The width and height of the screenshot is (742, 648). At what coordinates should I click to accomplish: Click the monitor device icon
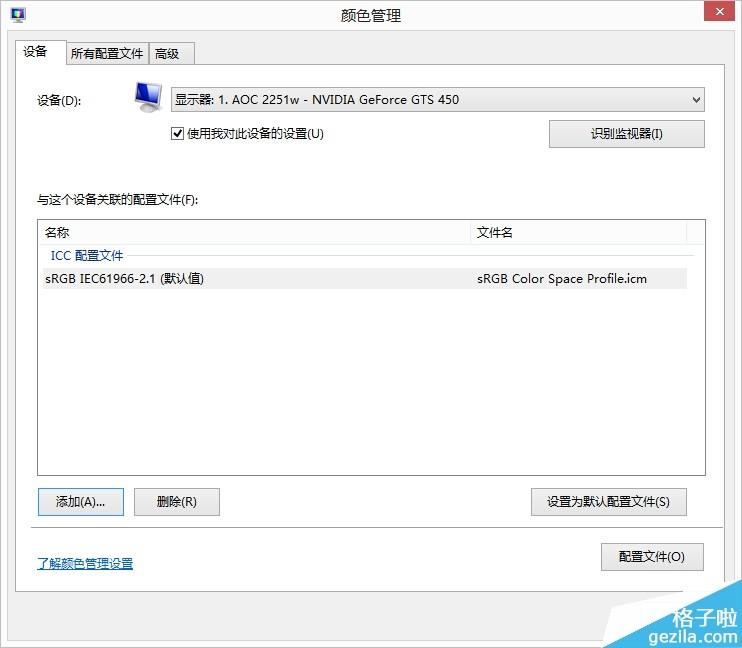(148, 97)
